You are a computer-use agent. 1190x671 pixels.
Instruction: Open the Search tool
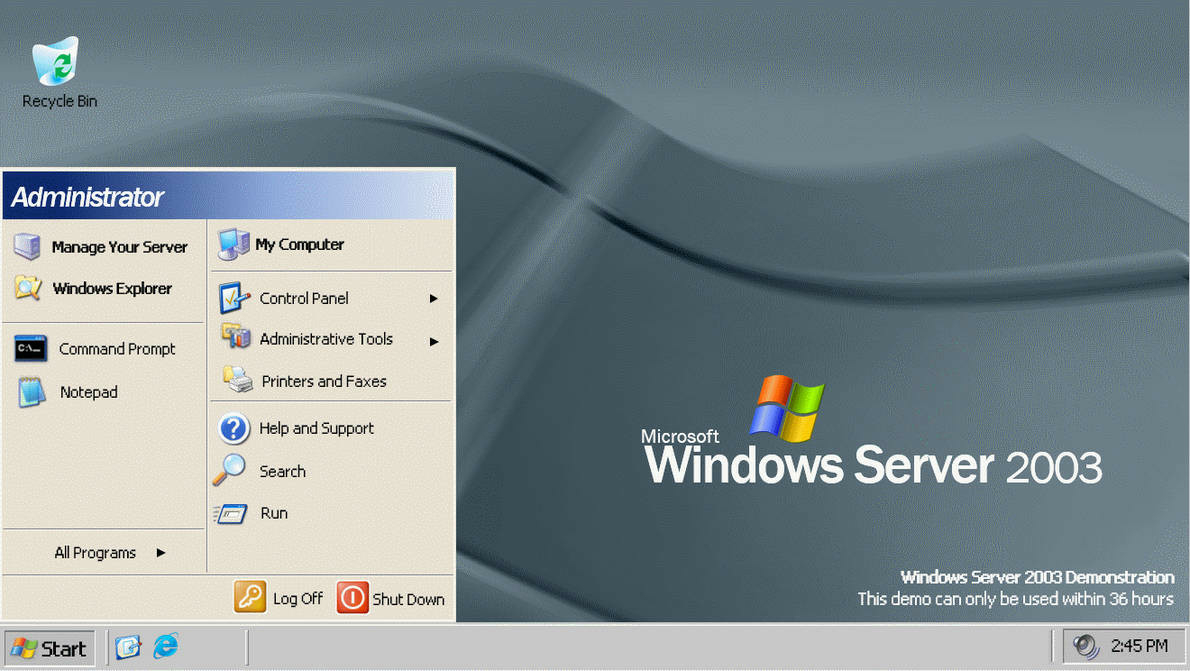pos(282,471)
